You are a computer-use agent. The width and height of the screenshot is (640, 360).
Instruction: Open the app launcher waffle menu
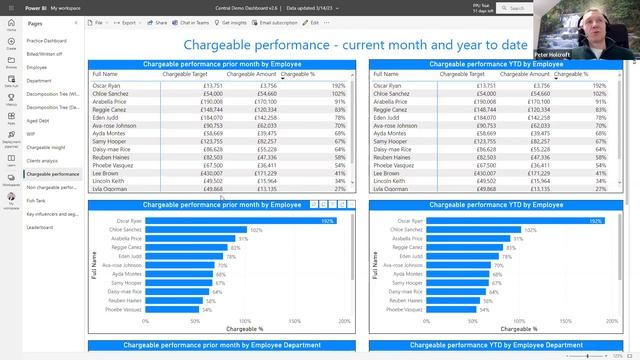coord(11,8)
